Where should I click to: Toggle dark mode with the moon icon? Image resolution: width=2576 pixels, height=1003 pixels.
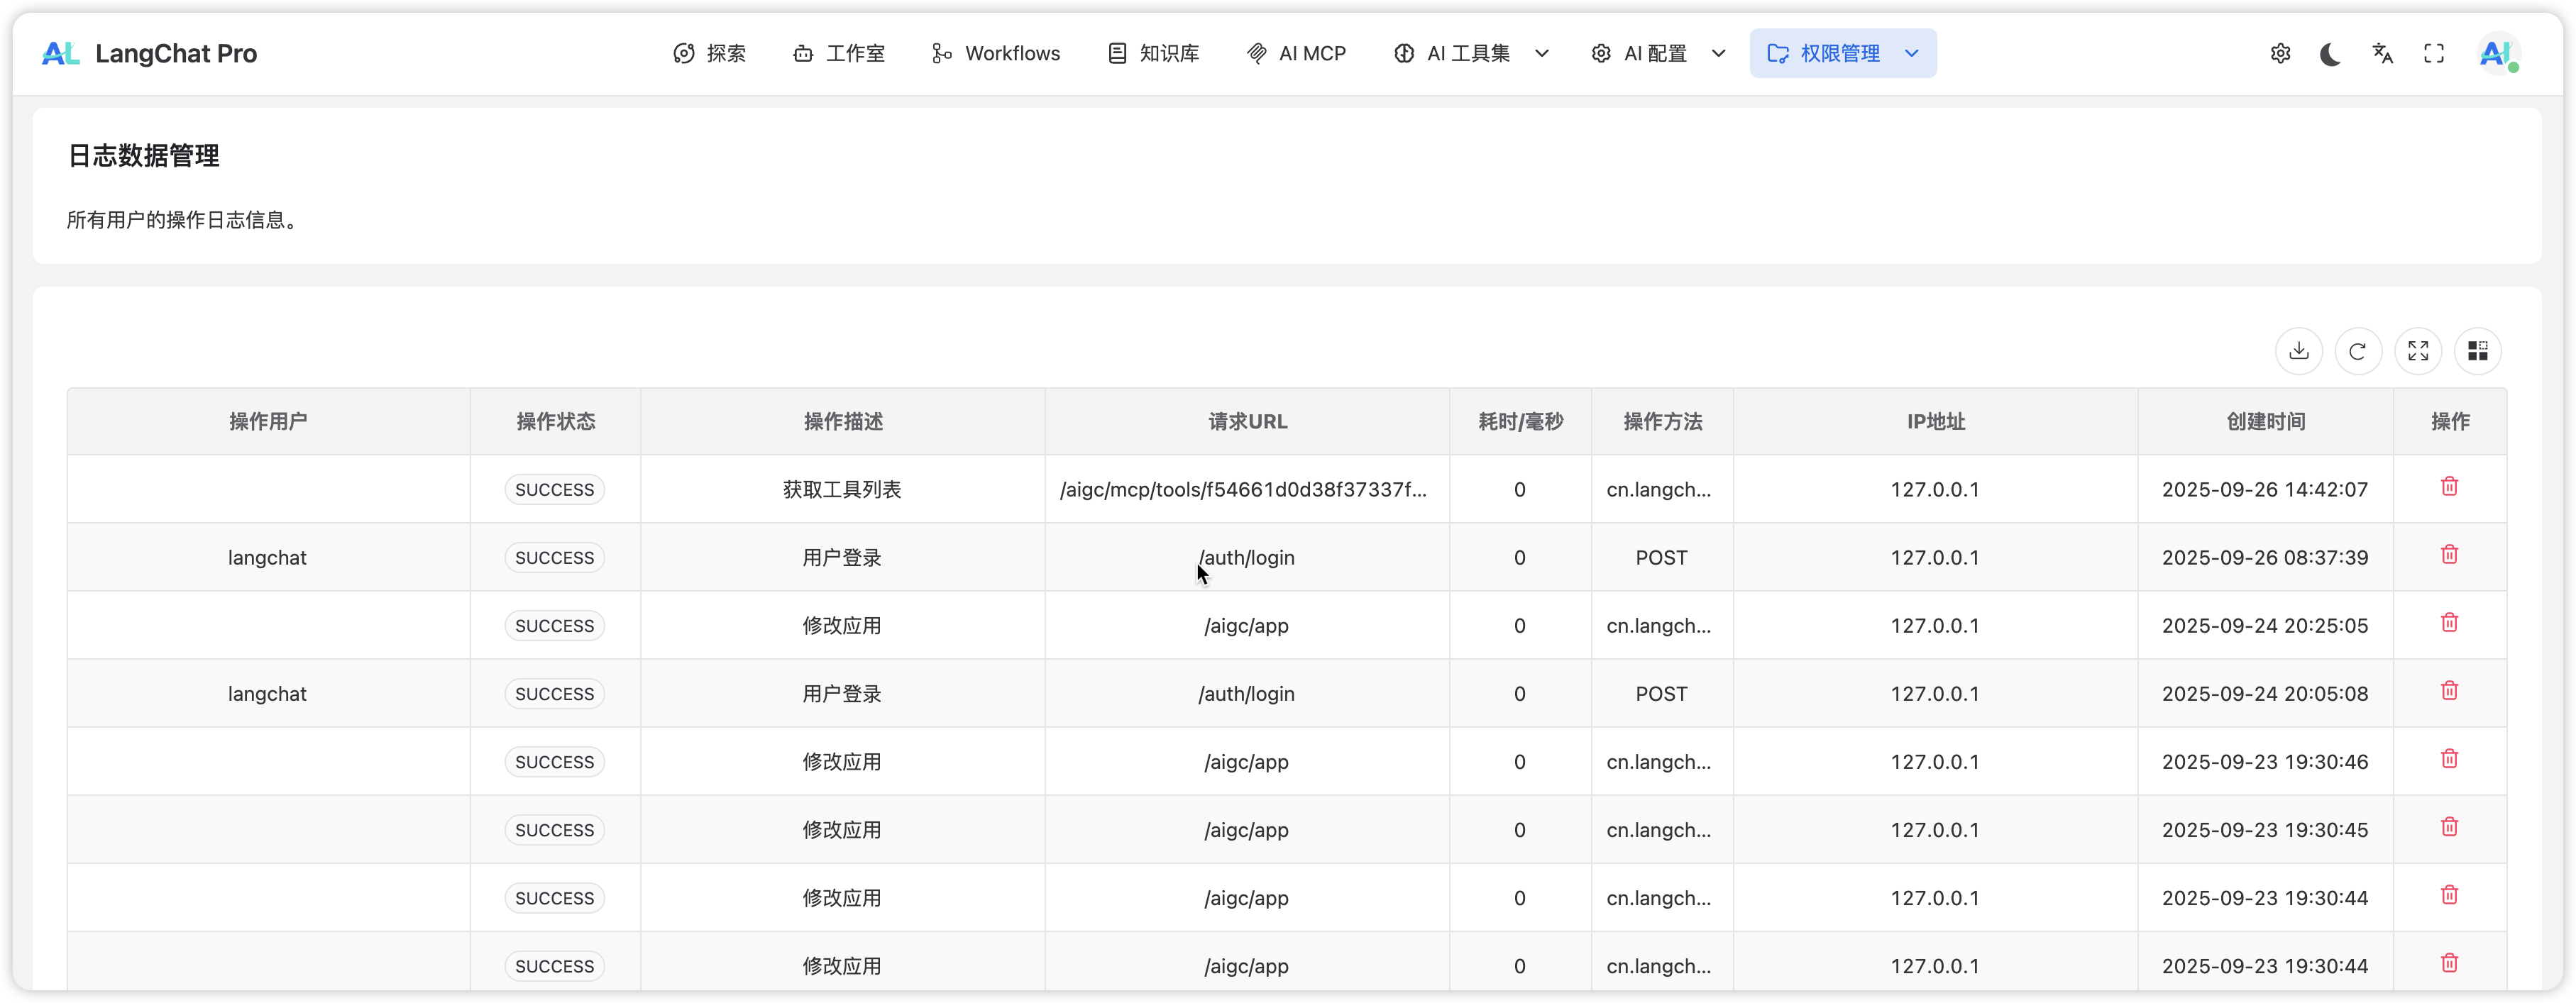tap(2330, 54)
